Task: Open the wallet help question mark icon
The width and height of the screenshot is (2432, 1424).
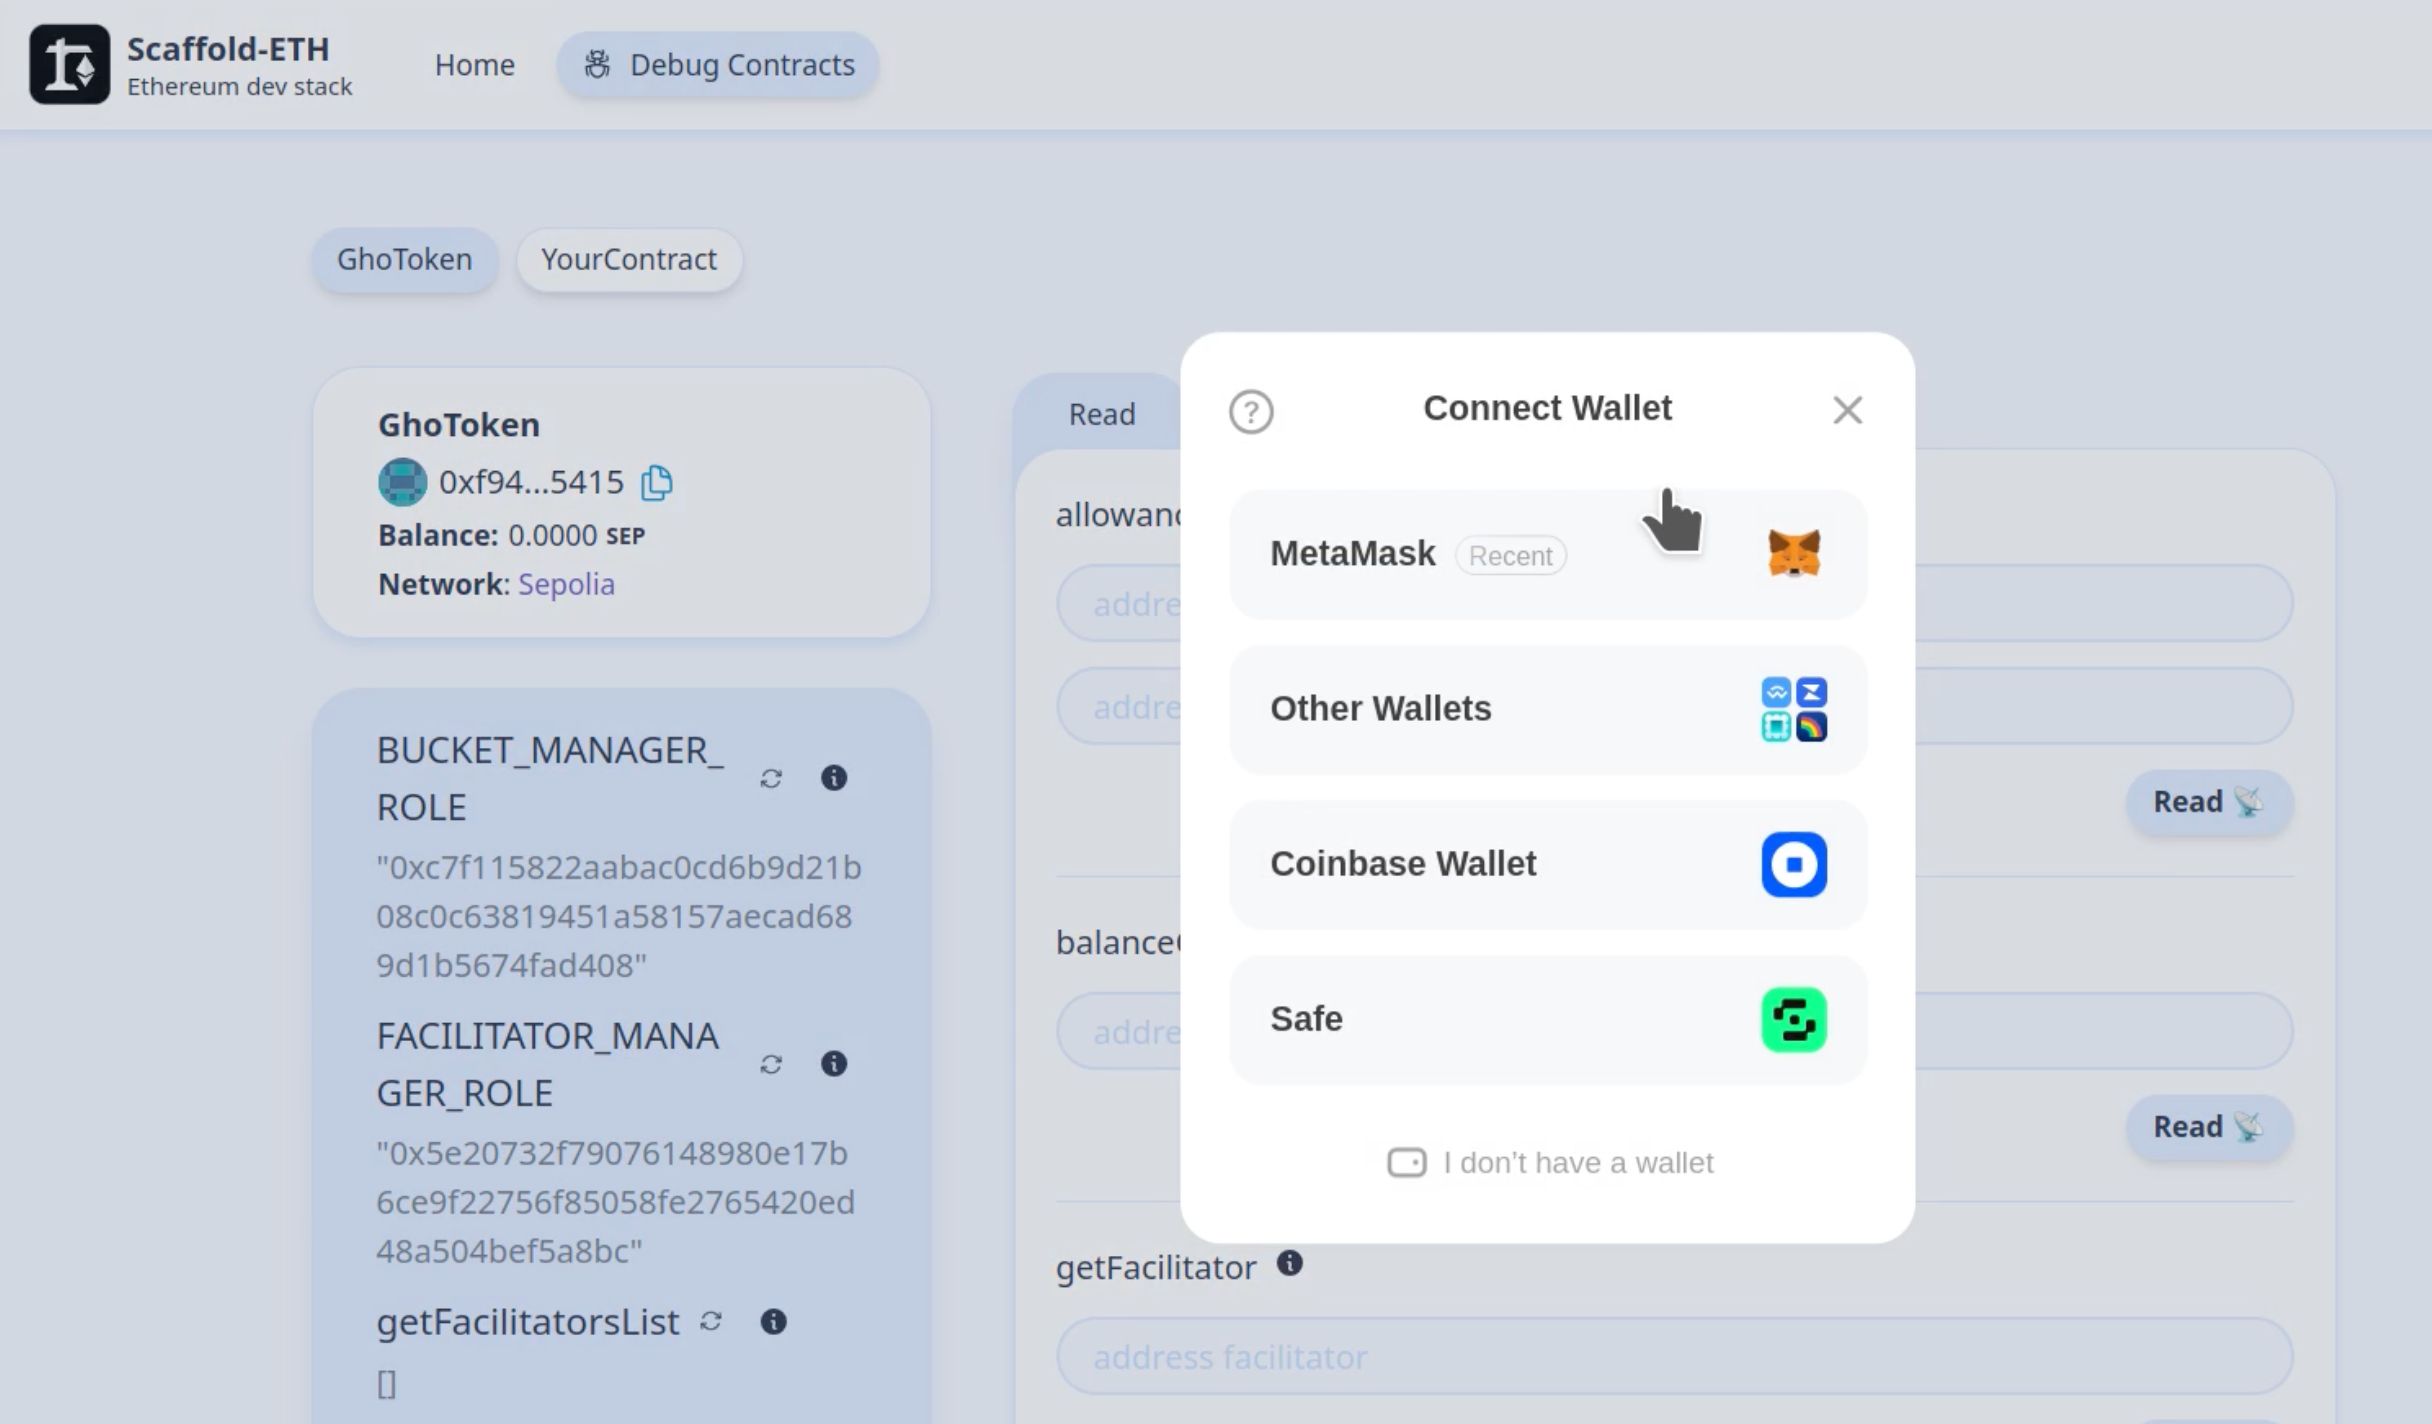Action: coord(1251,412)
